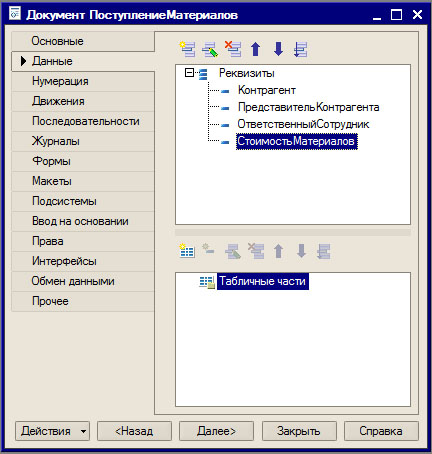Select the СтоимостьМатериалов attribute

(x=297, y=141)
